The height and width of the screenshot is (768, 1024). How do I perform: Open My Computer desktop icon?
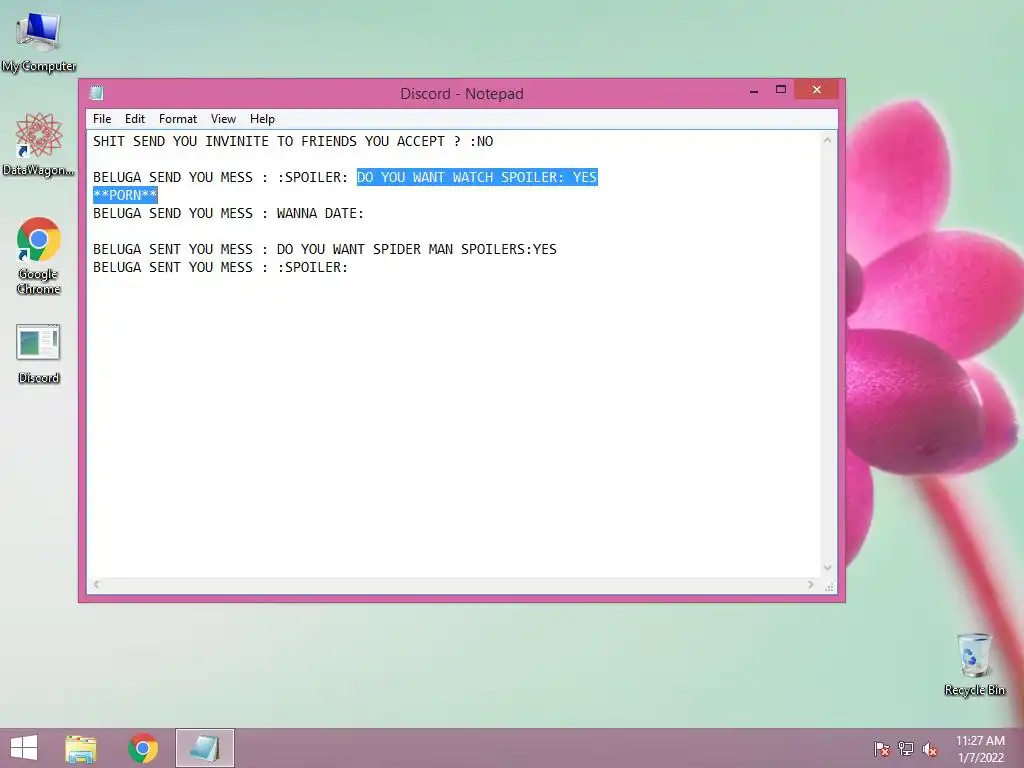click(x=39, y=42)
